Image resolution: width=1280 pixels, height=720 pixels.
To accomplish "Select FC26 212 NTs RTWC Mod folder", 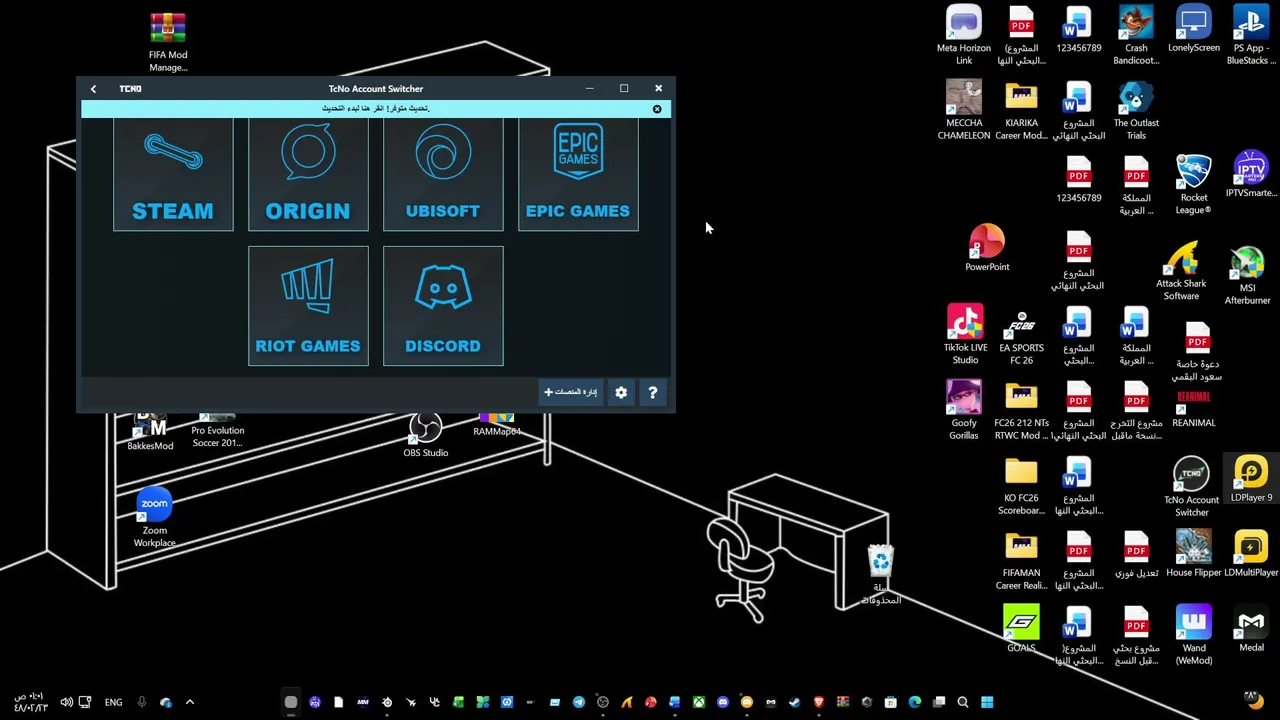I will 1021,411.
